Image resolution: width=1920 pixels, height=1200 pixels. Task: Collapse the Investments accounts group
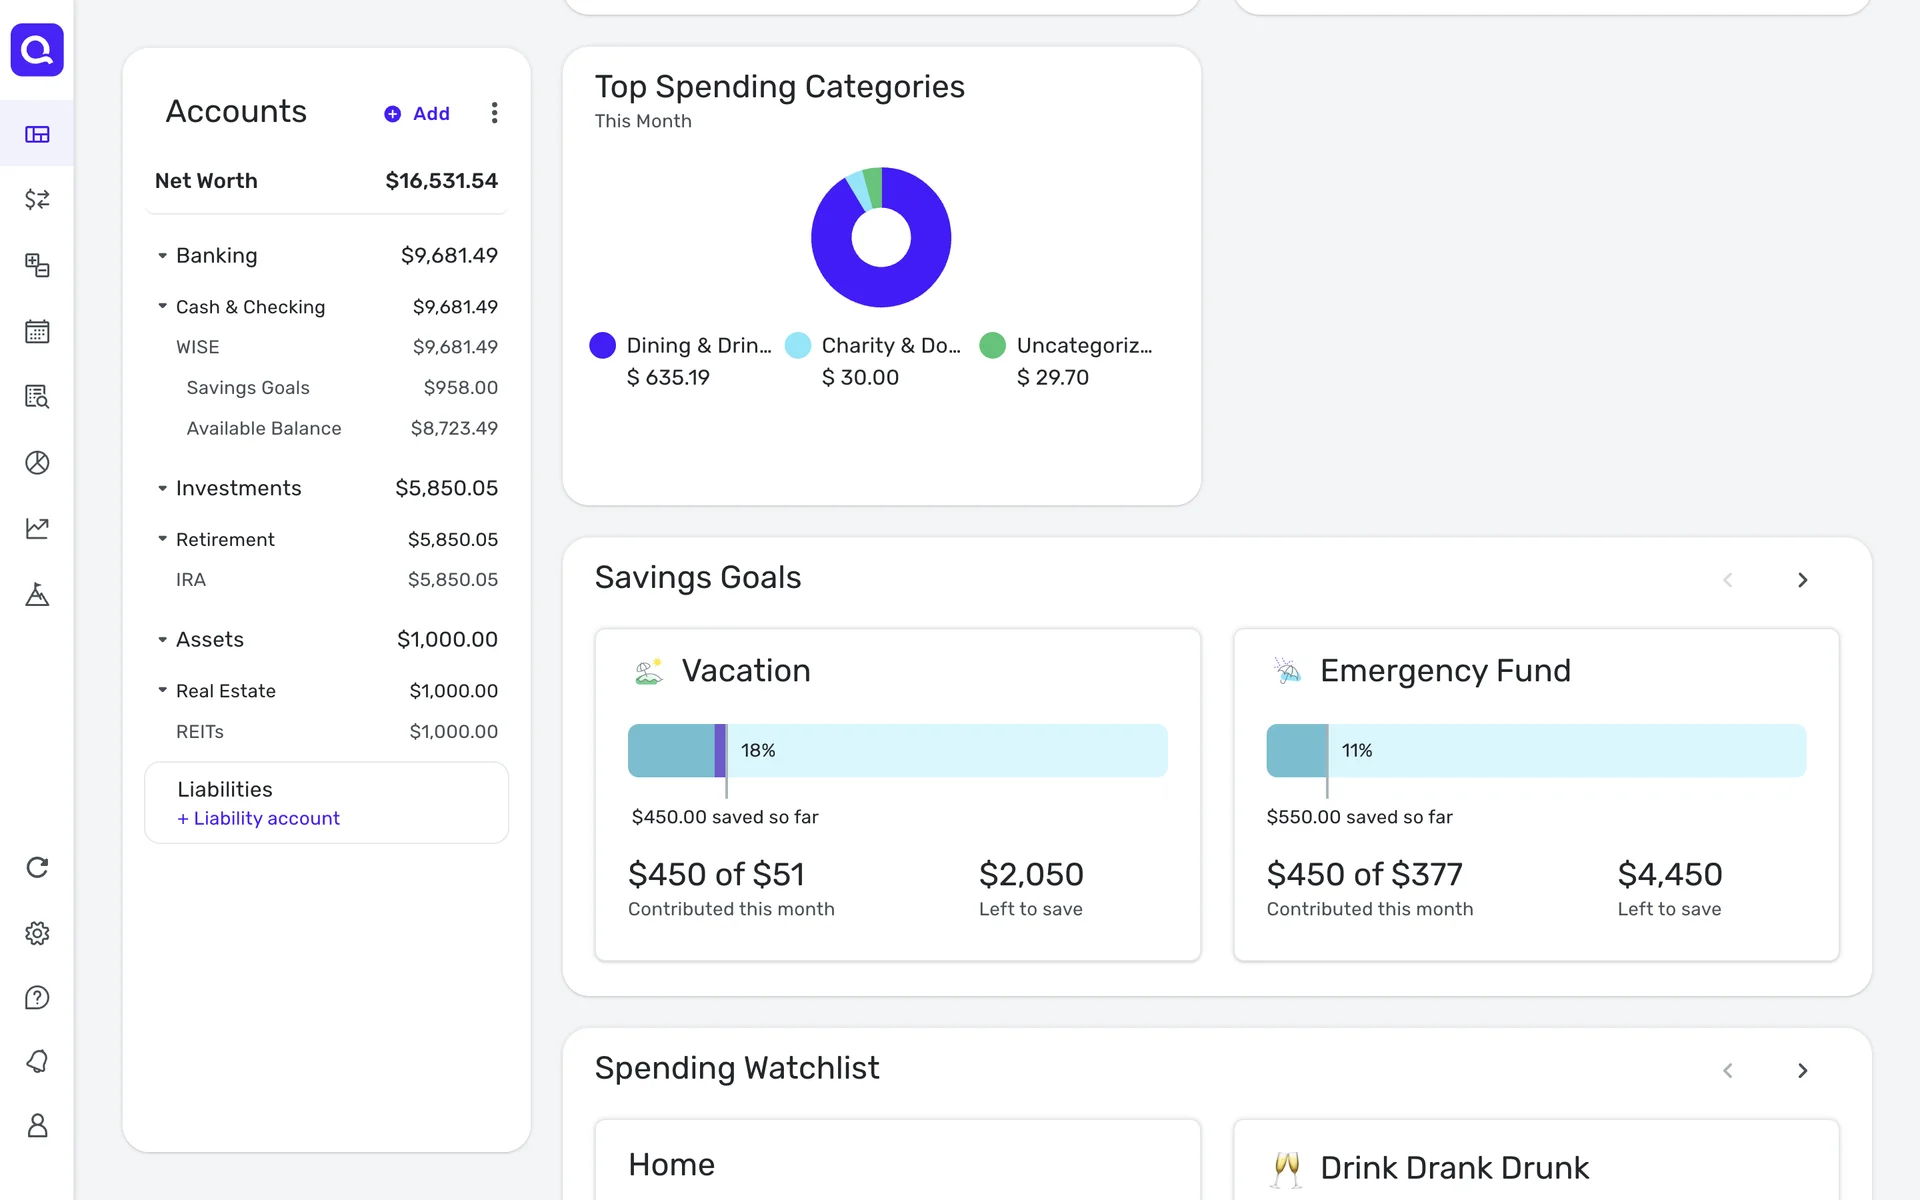tap(162, 489)
